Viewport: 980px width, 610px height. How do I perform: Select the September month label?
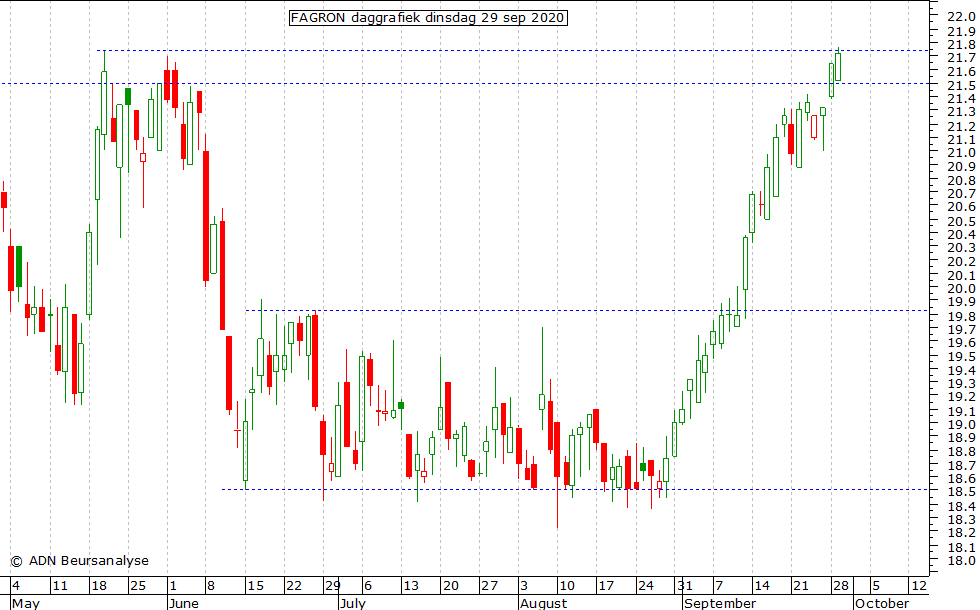tap(720, 603)
